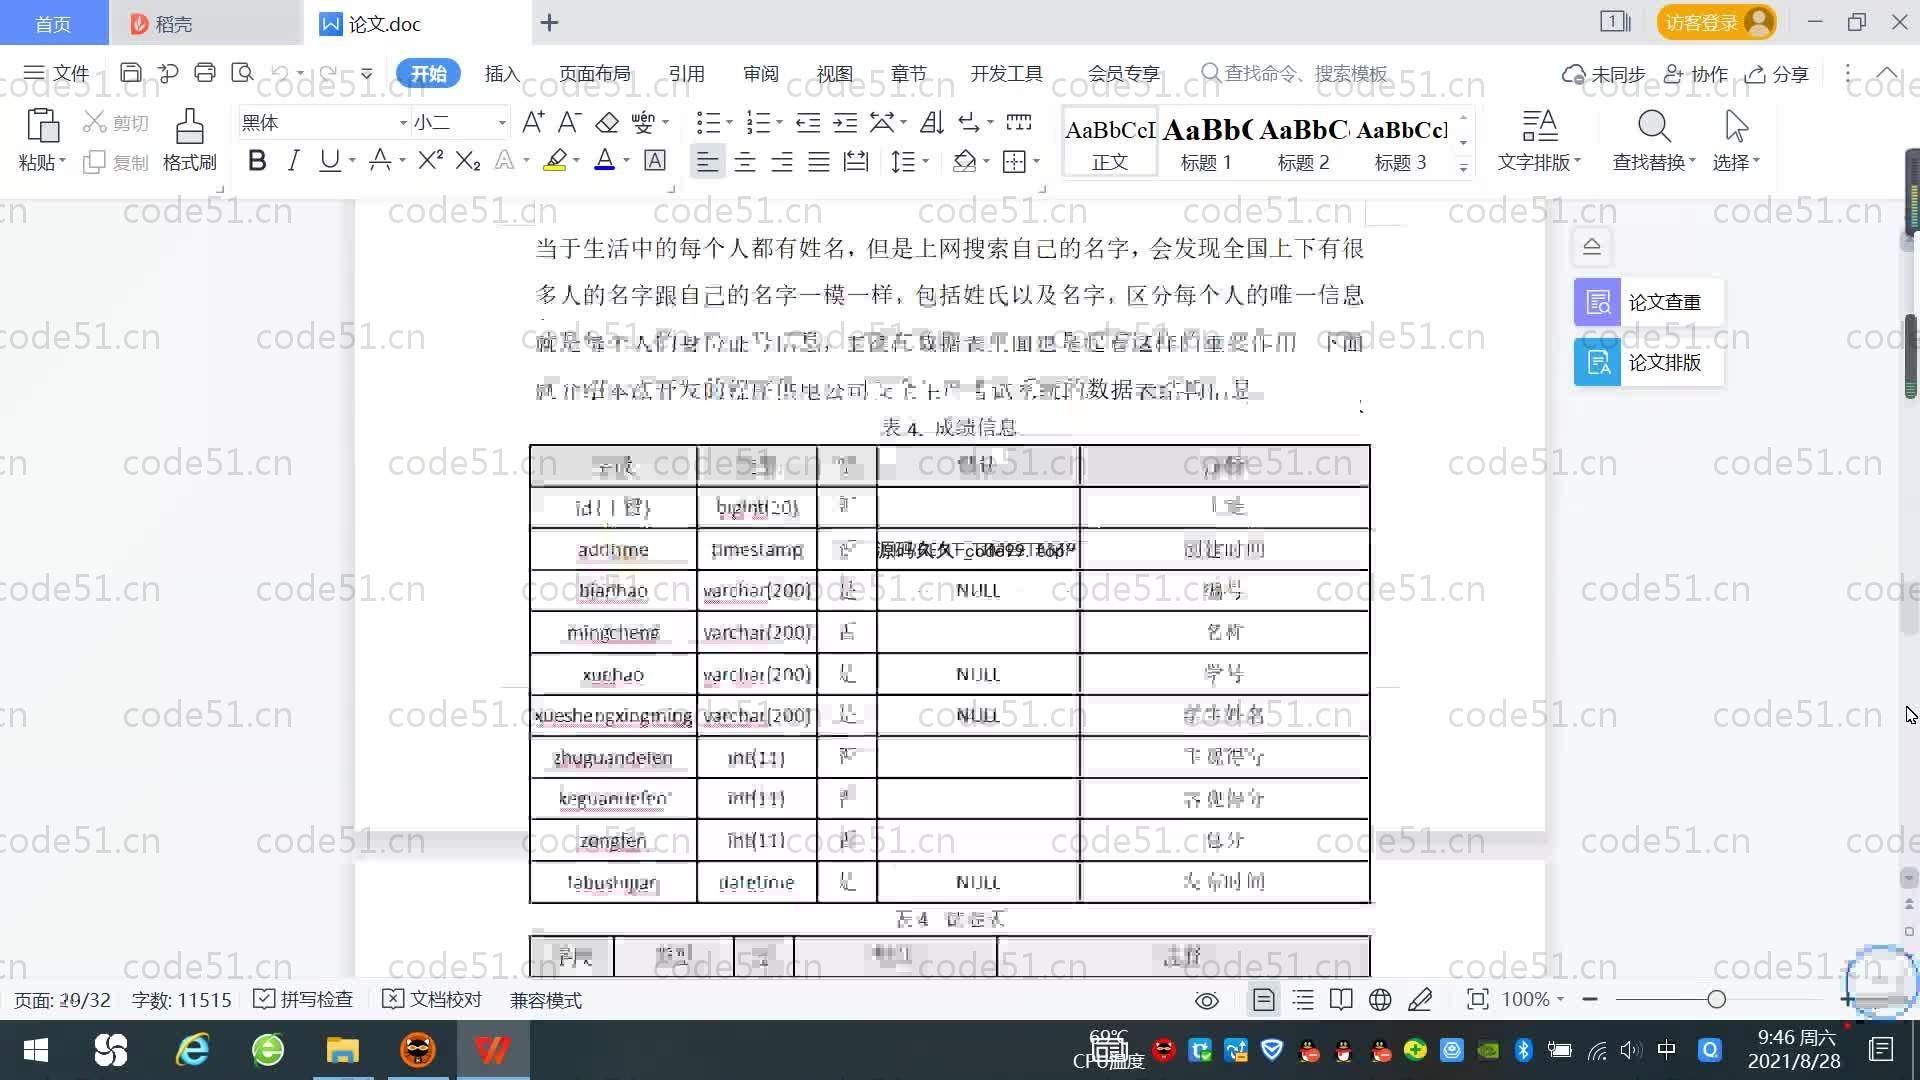Enter full screen mode icon
This screenshot has height=1080, width=1920.
point(1477,1000)
